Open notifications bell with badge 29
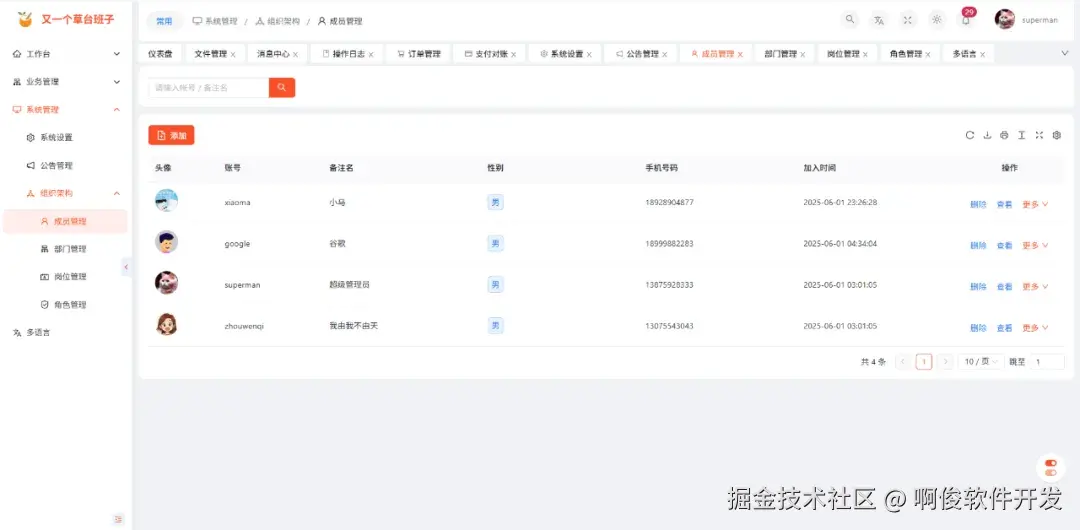1080x530 pixels. click(x=966, y=19)
